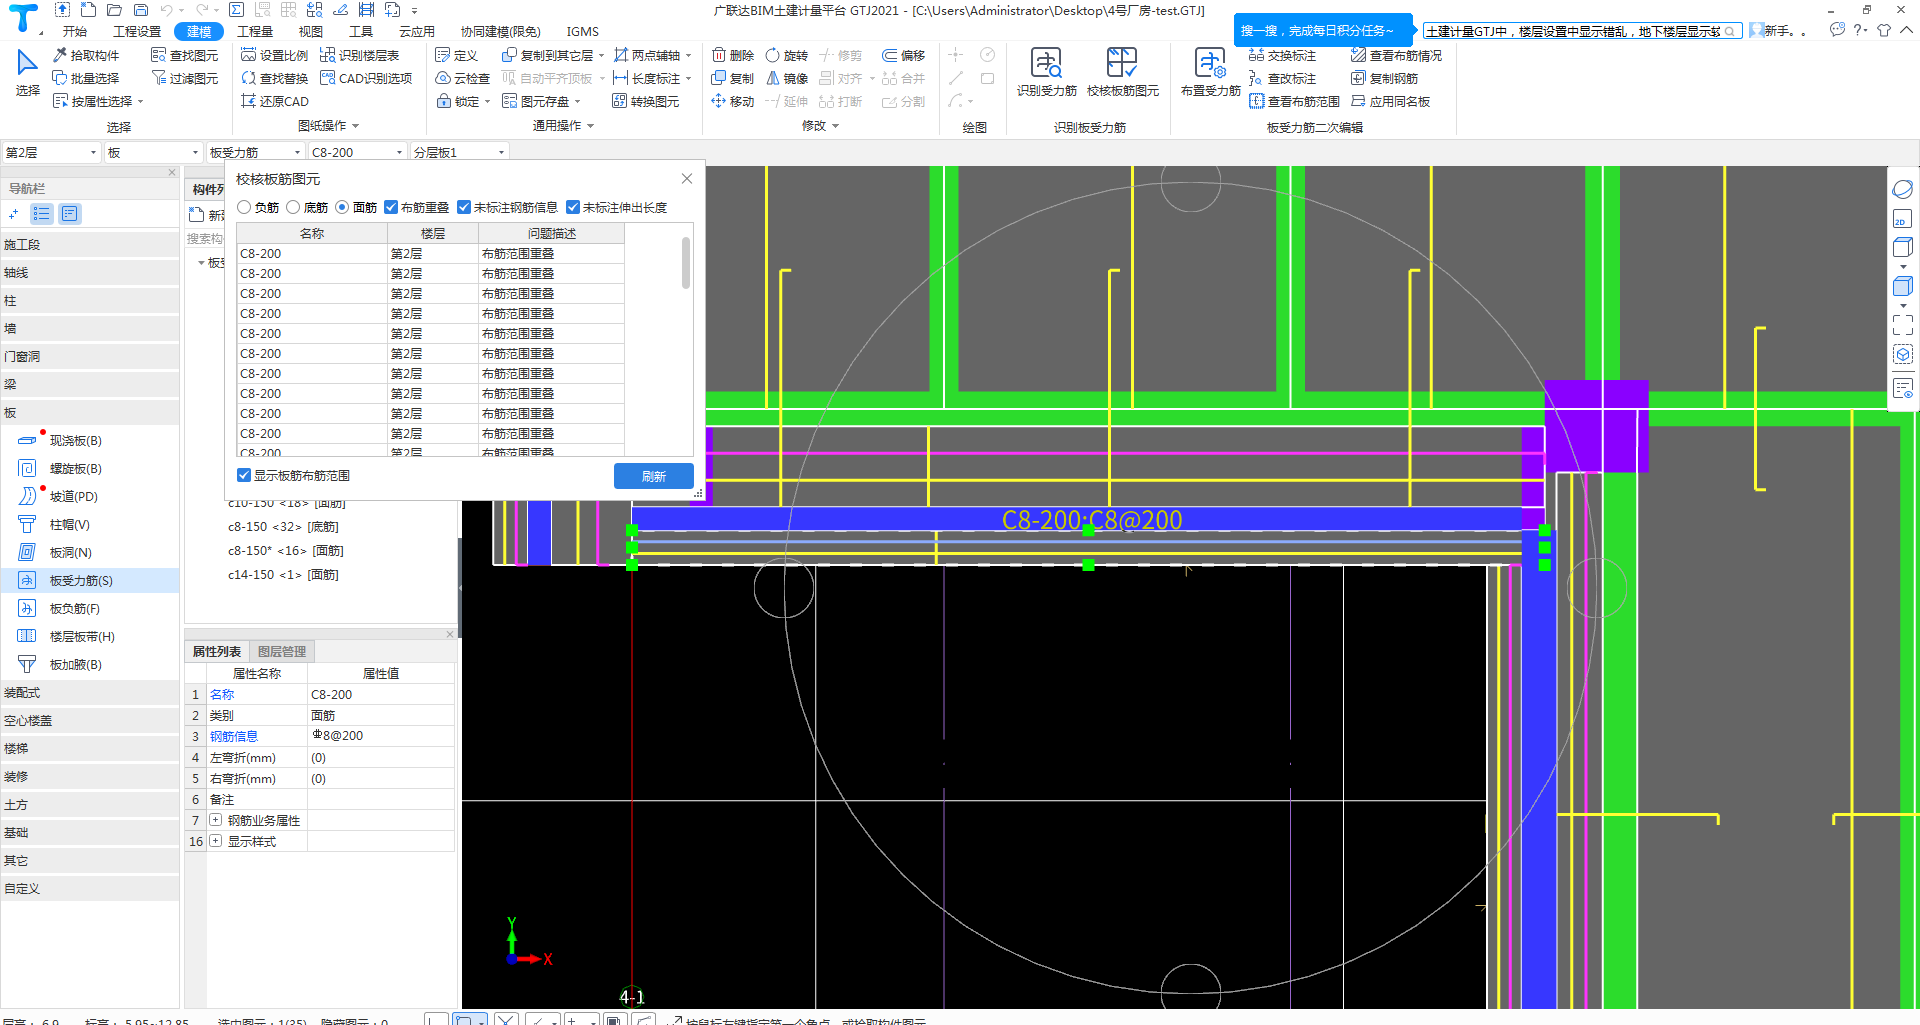The height and width of the screenshot is (1025, 1920).
Task: Click 镜像 mirror tool
Action: 787,78
